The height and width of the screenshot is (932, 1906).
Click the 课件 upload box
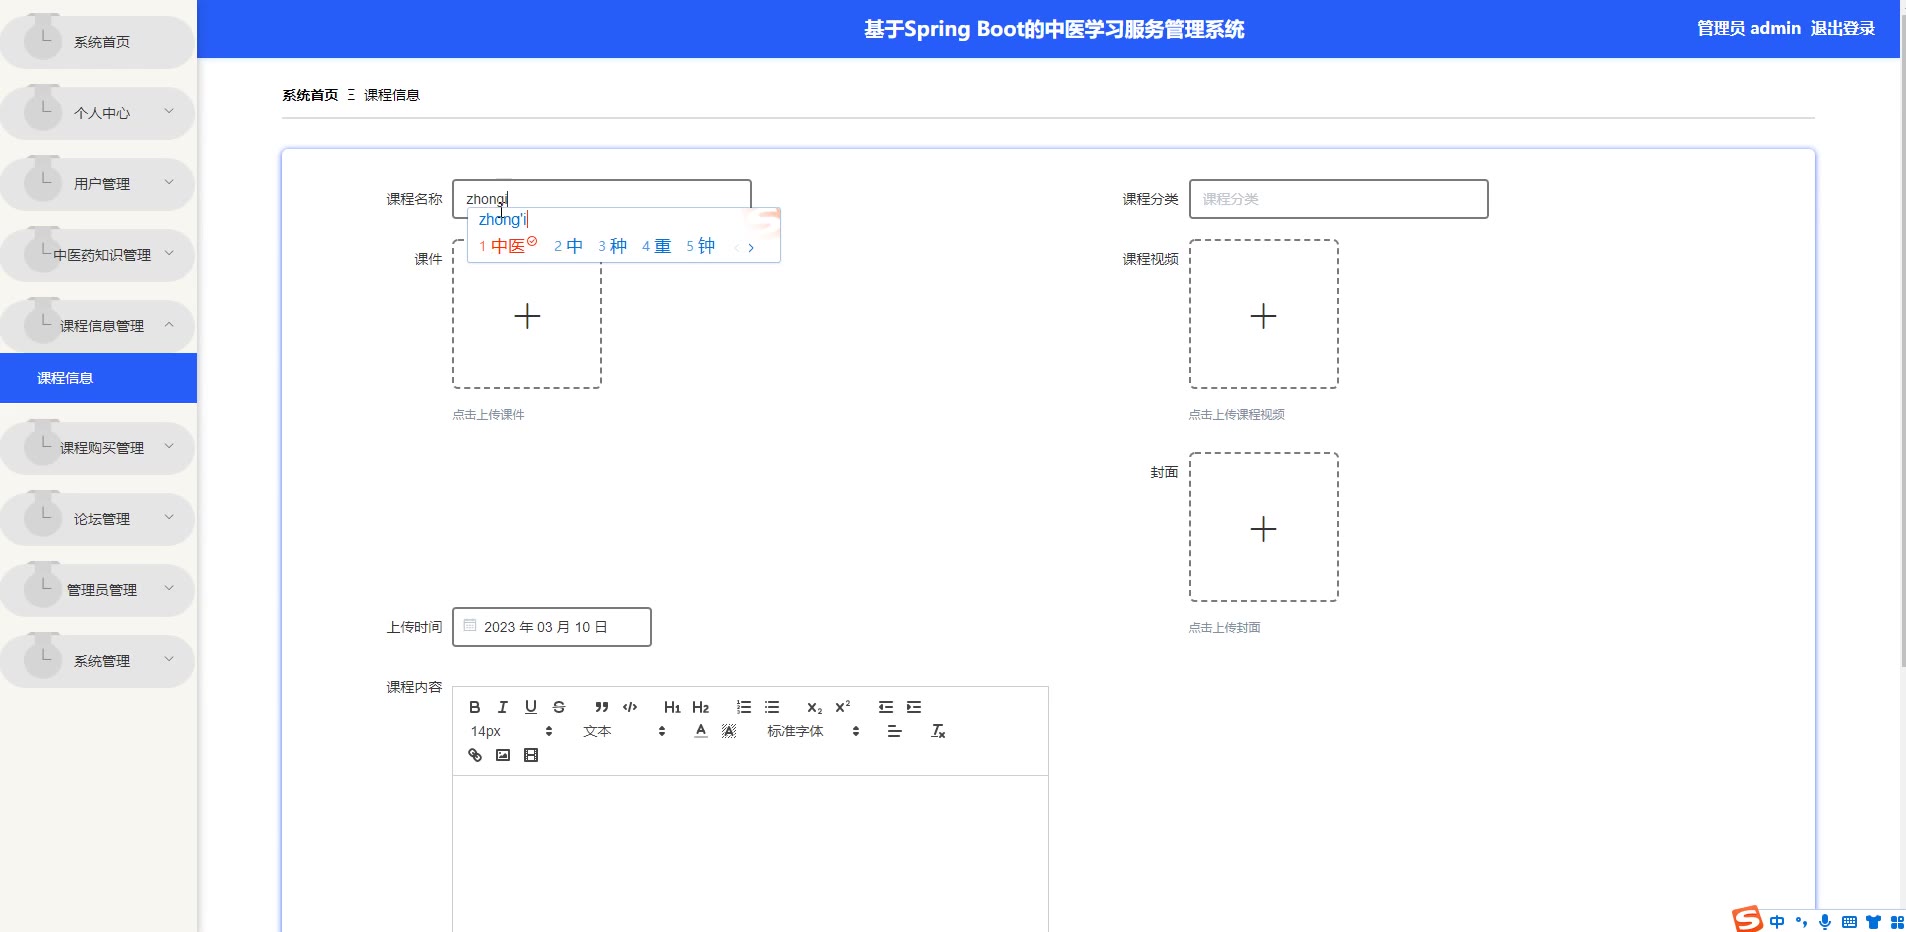[x=527, y=314]
